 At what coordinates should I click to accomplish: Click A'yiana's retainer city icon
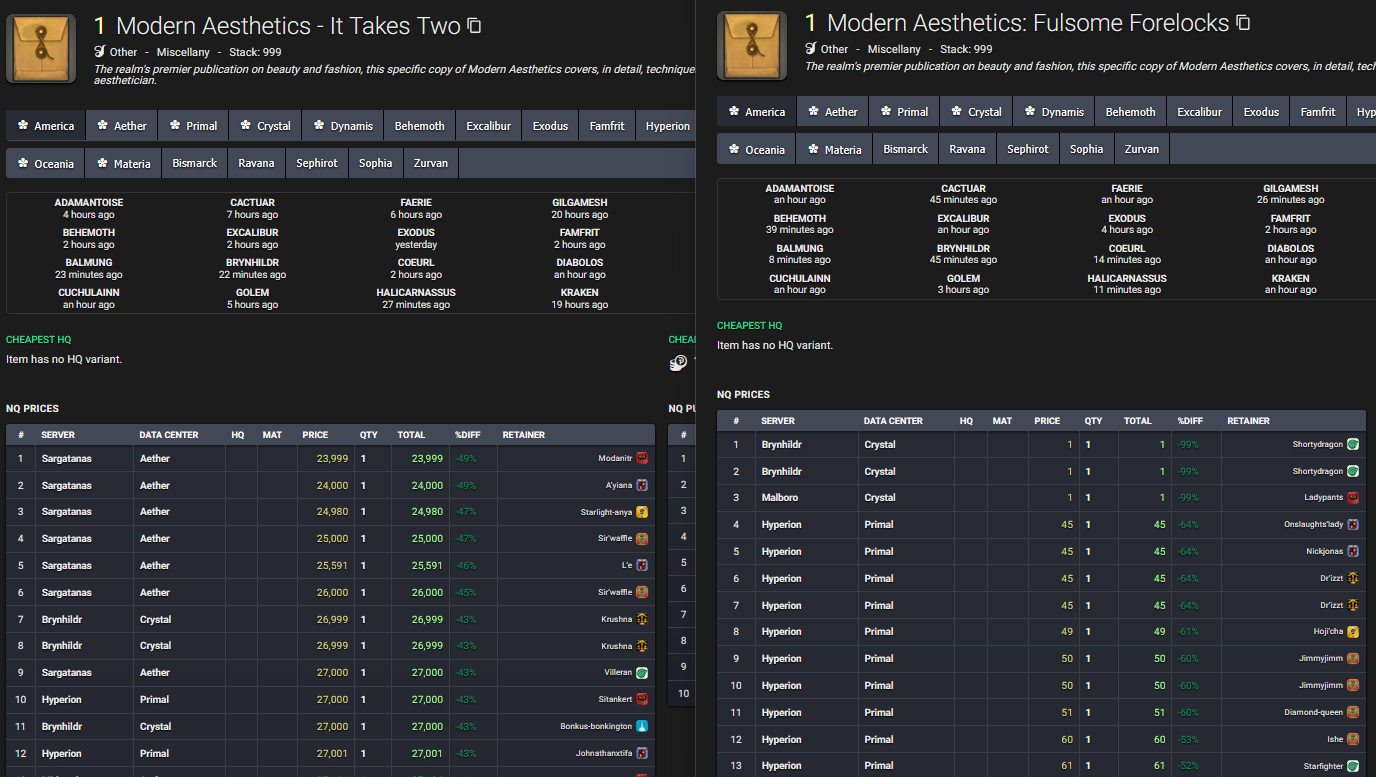[642, 485]
